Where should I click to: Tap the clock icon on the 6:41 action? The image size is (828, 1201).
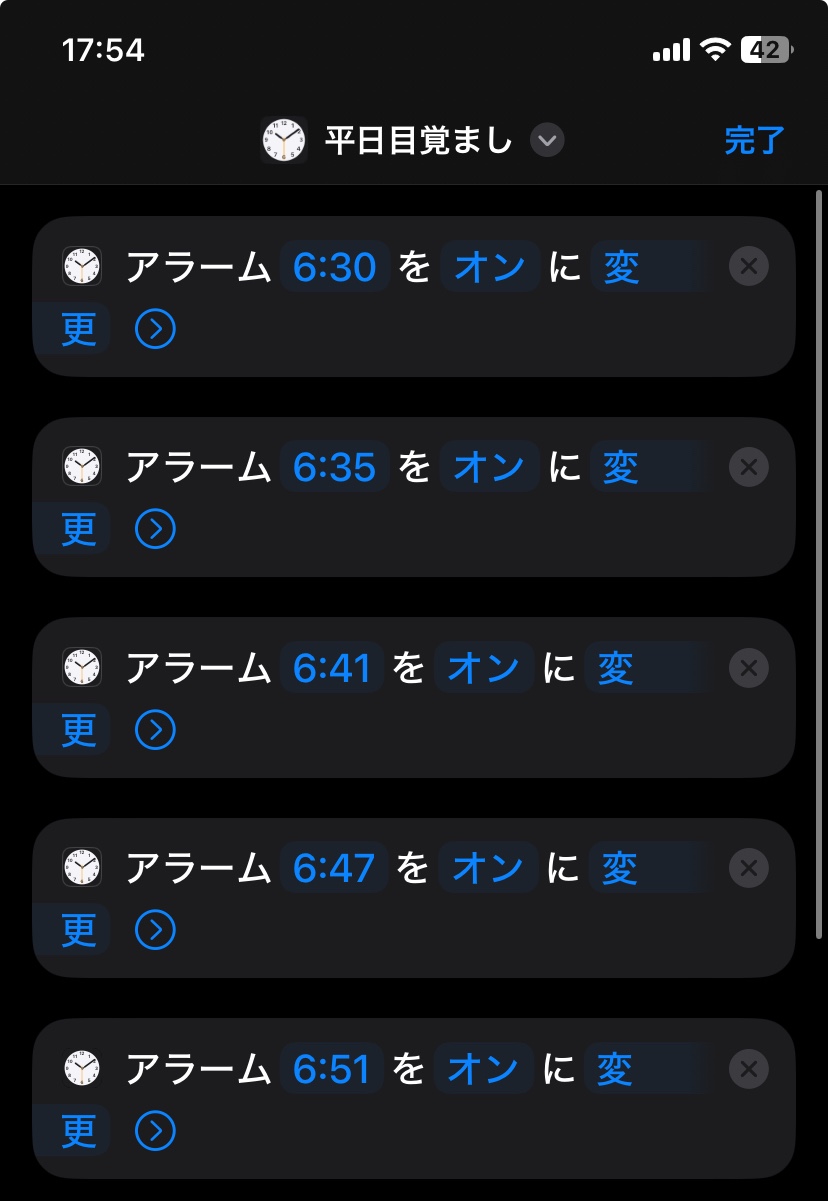tap(82, 668)
